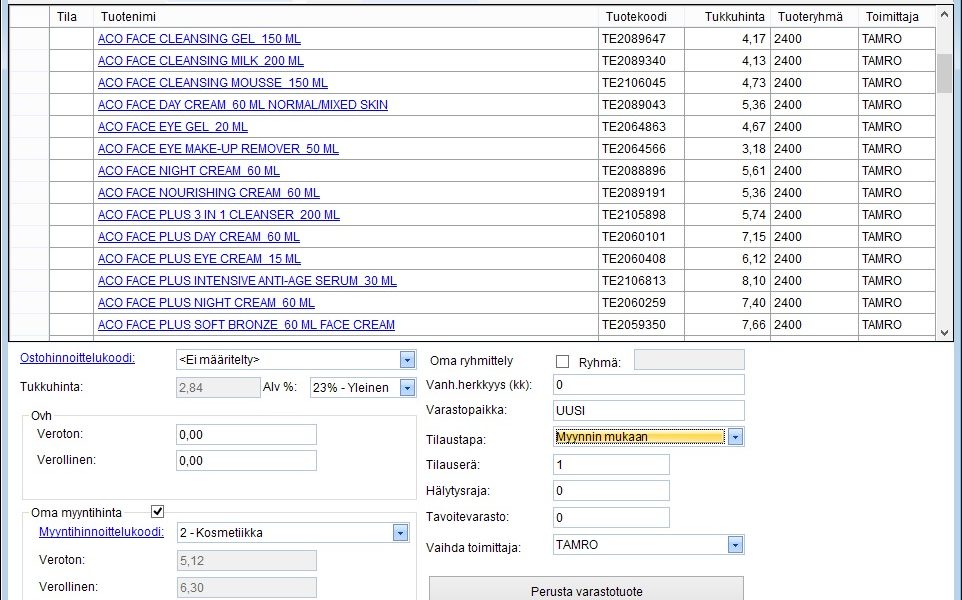This screenshot has height=600, width=962.
Task: Open the Ostohinnoittelukoodi dropdown
Action: 407,360
